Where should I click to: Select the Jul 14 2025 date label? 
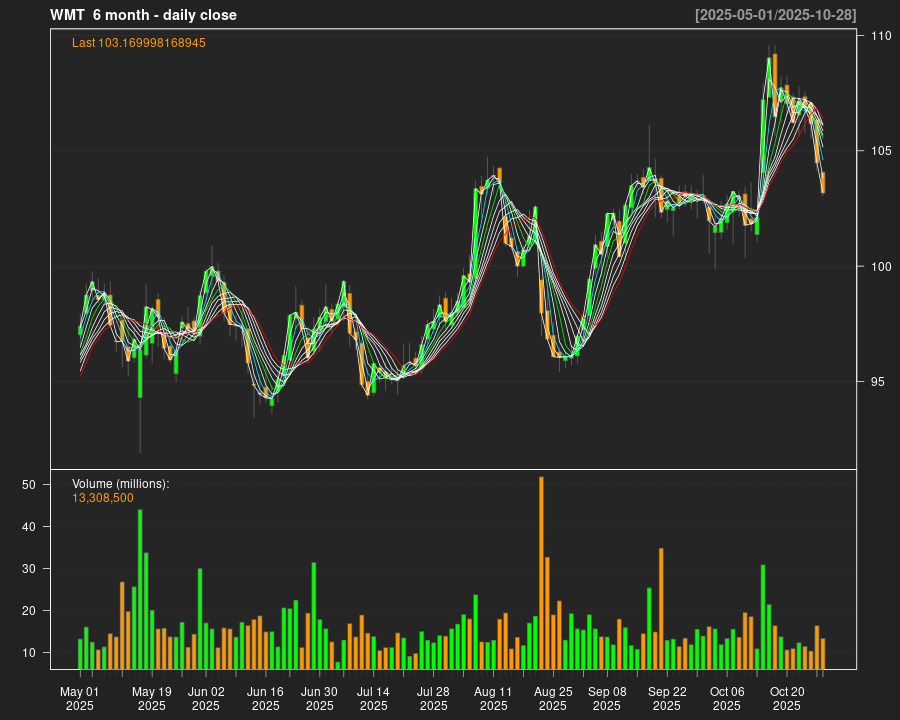coord(374,698)
